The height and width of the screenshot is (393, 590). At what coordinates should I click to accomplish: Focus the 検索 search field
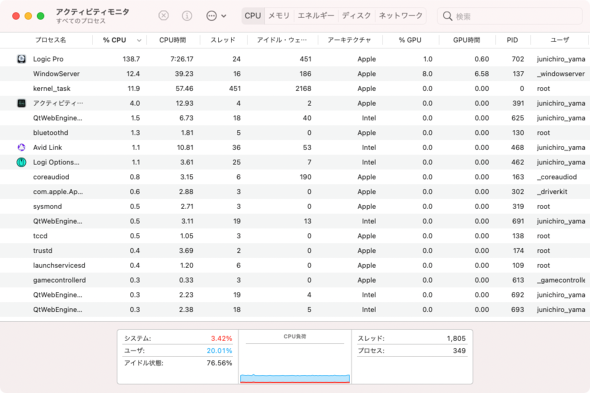[510, 16]
